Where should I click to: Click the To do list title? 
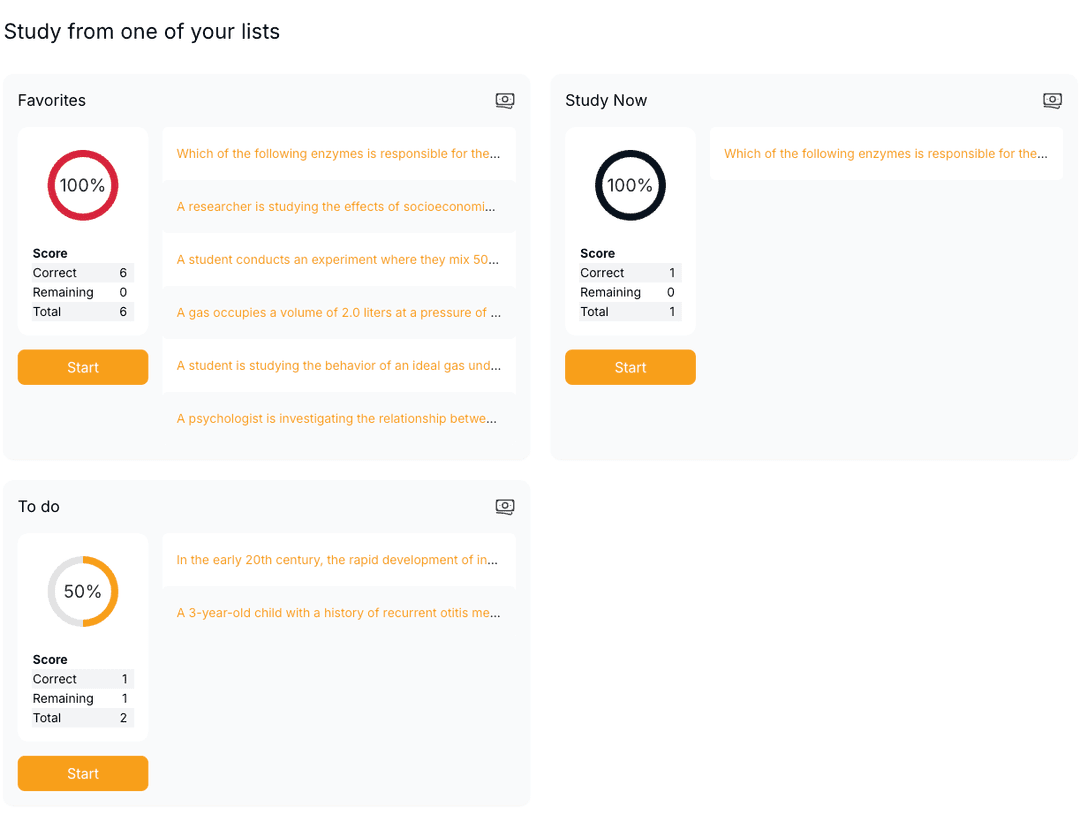(39, 506)
